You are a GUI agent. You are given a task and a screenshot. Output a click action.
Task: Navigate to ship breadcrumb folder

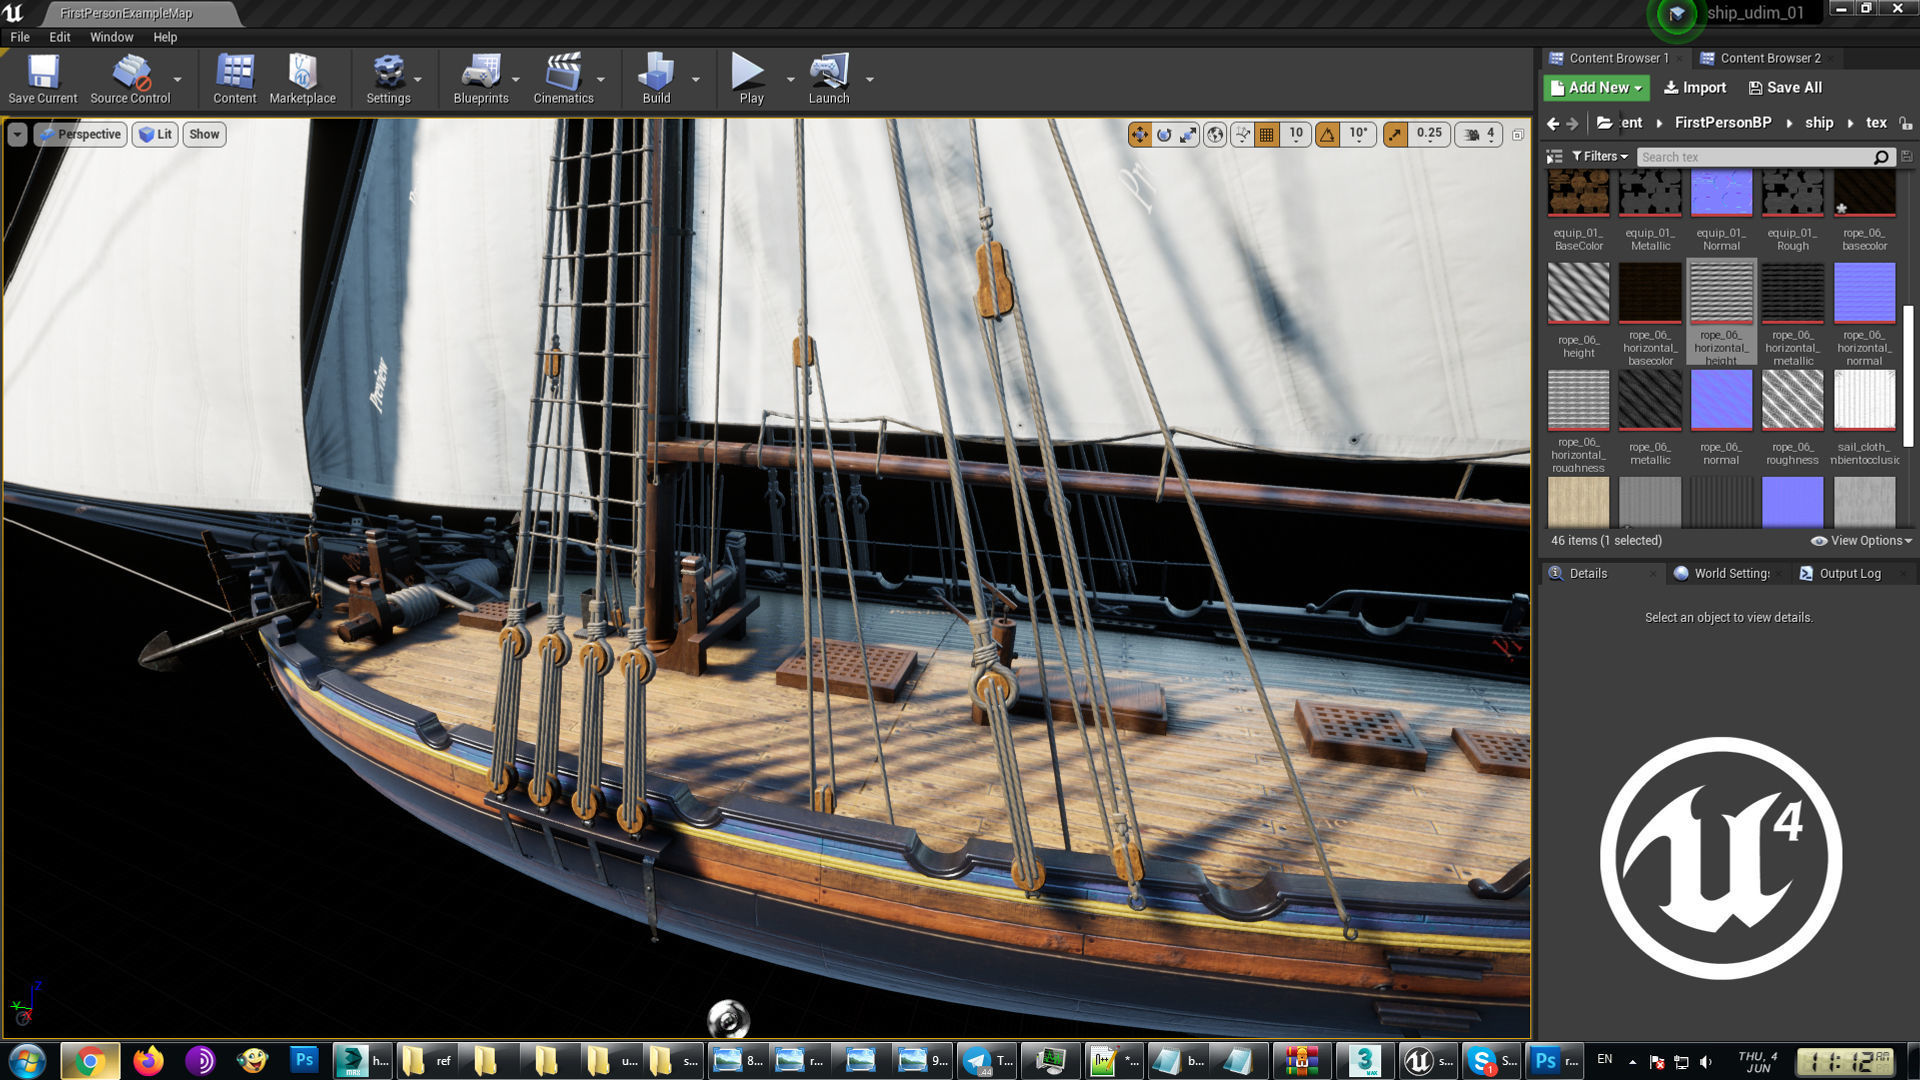pyautogui.click(x=1819, y=122)
